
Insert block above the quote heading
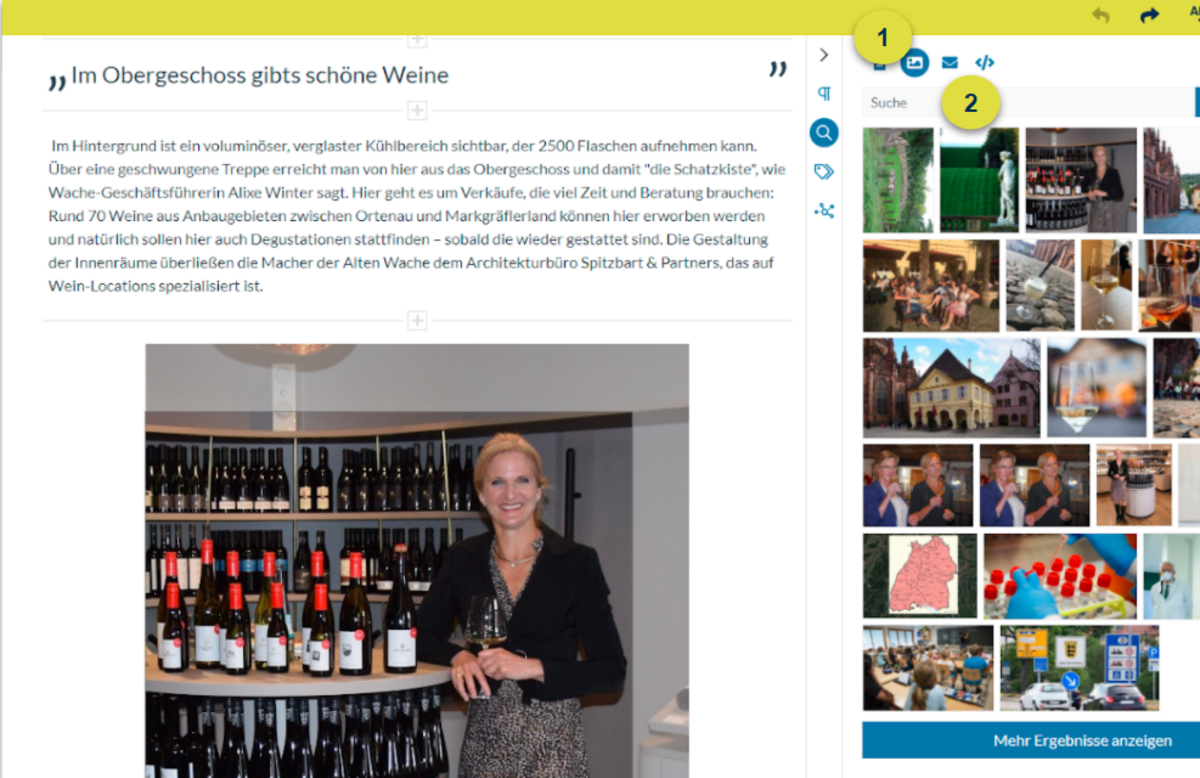[x=417, y=40]
